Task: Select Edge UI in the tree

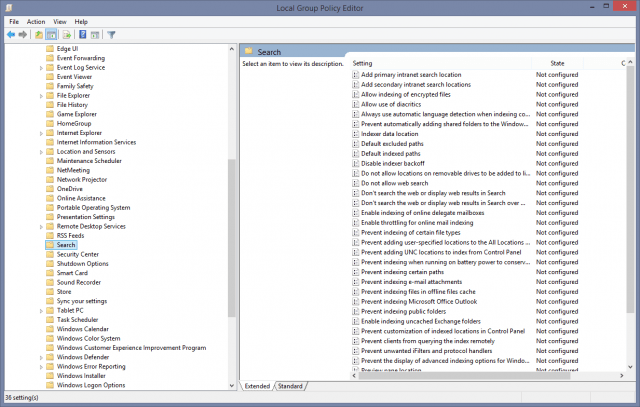Action: [67, 49]
